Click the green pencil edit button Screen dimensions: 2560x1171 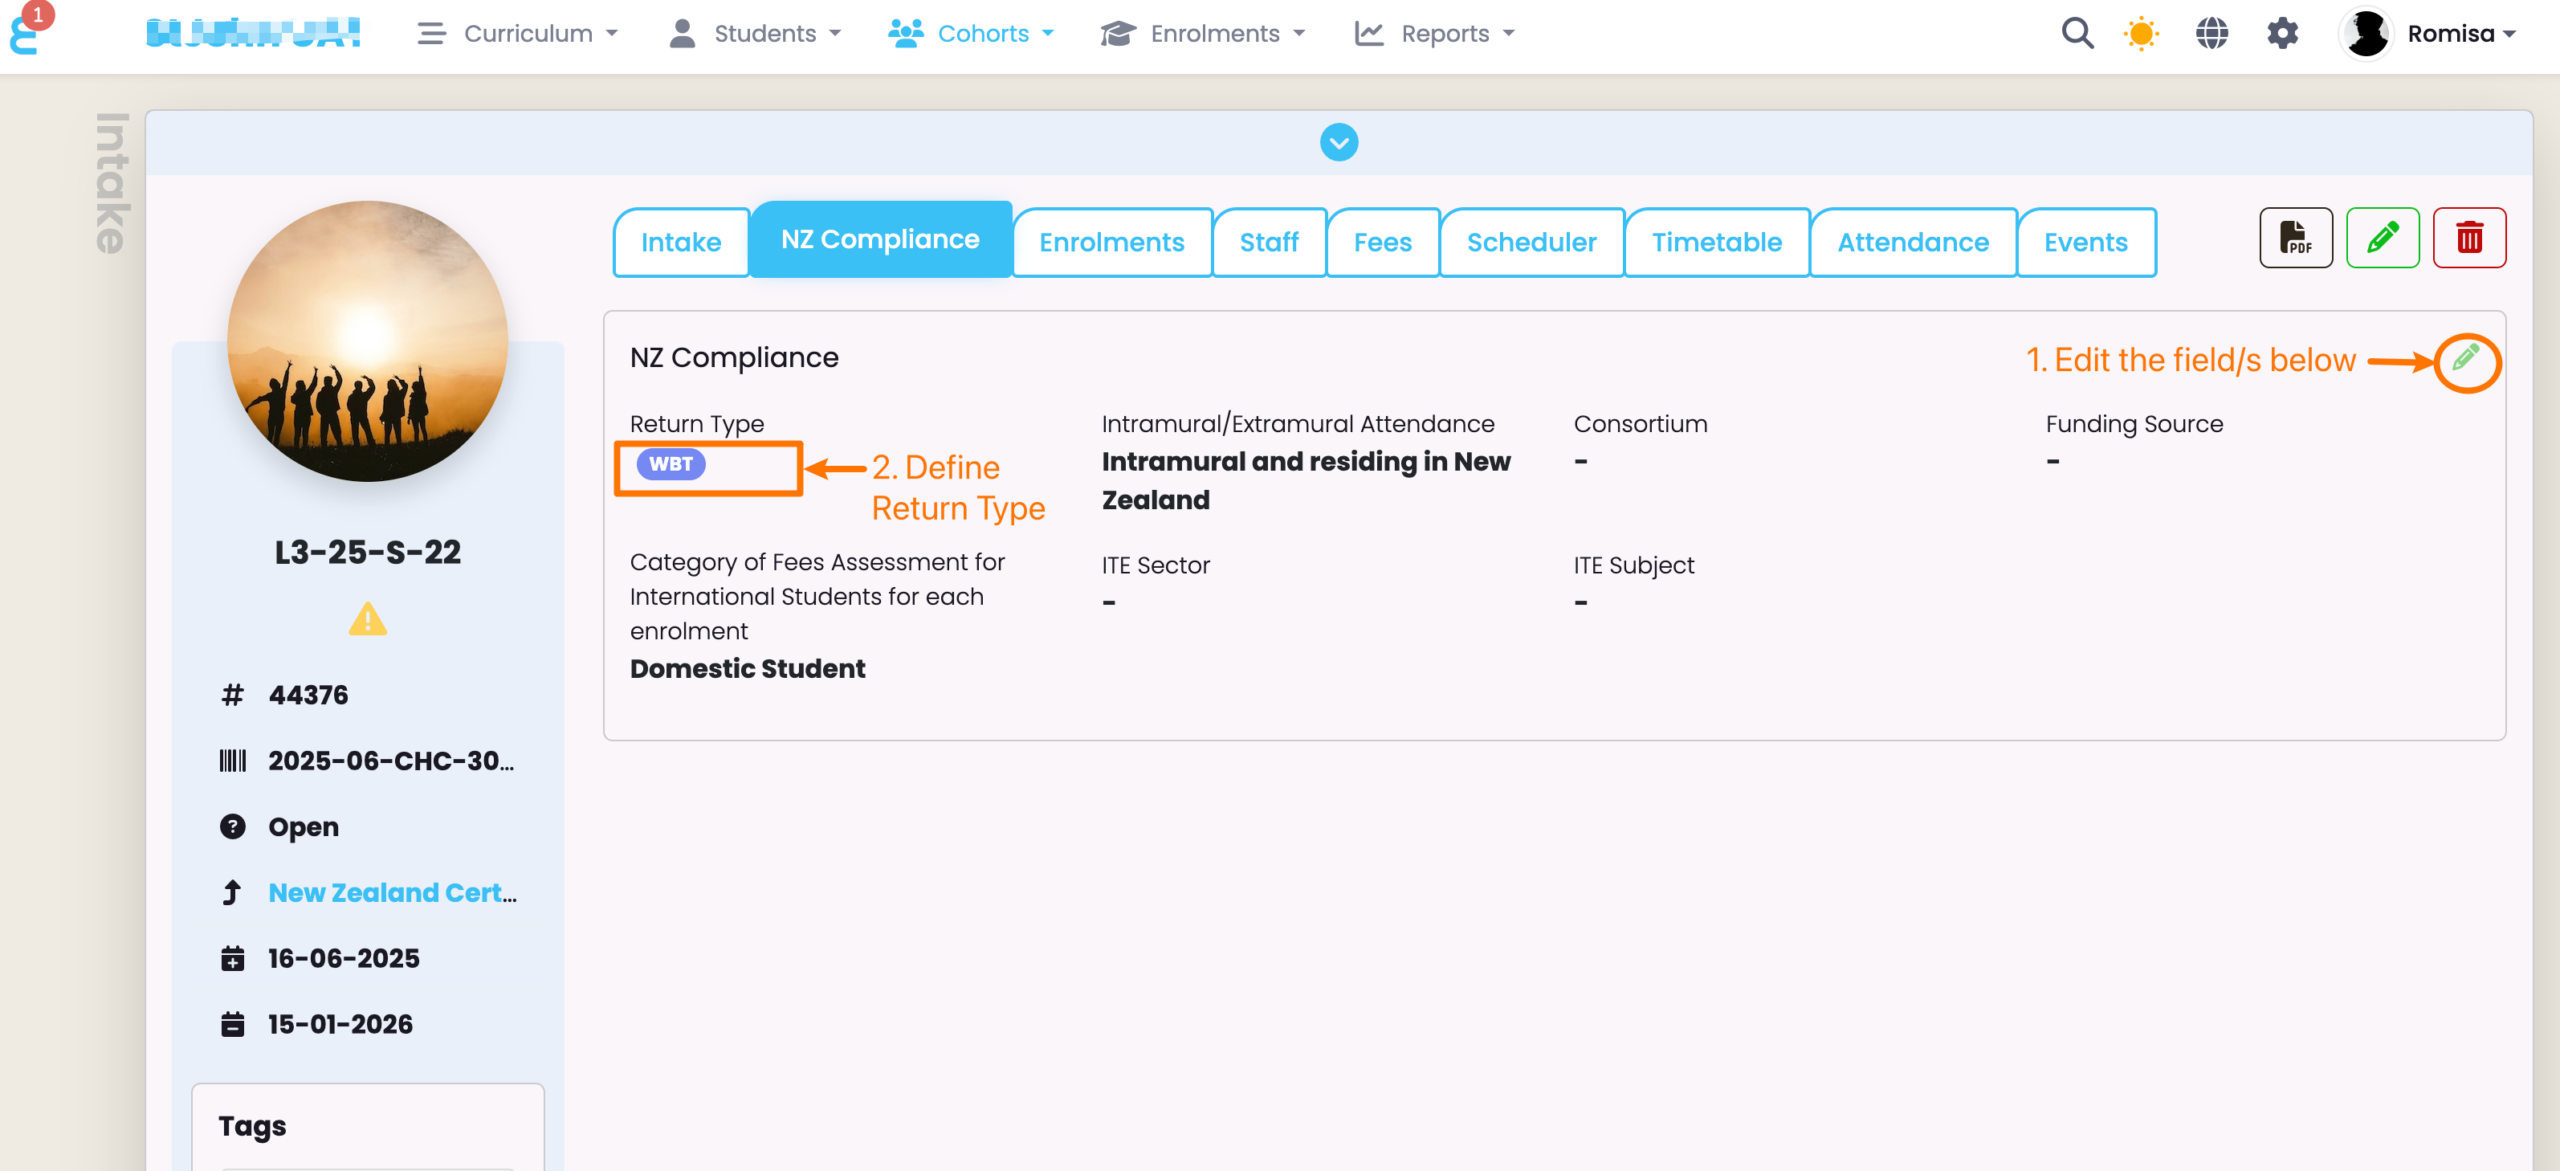tap(2382, 238)
